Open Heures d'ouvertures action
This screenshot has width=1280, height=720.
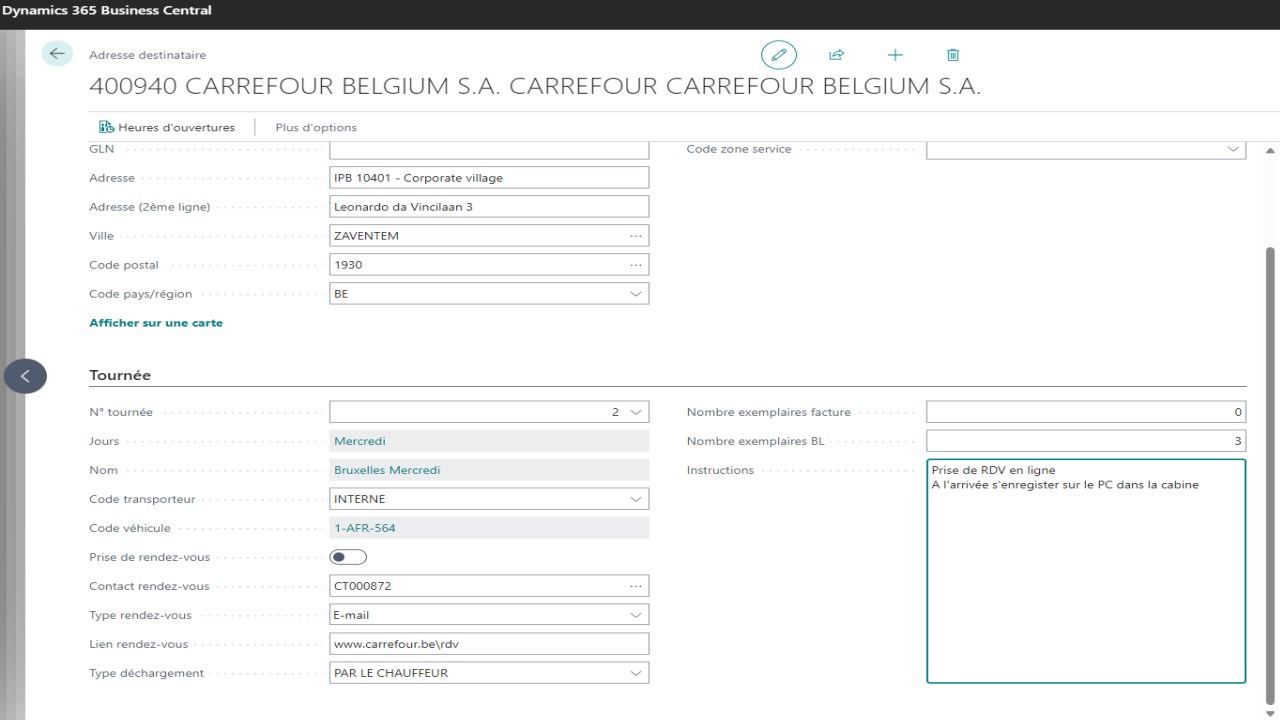[x=167, y=127]
